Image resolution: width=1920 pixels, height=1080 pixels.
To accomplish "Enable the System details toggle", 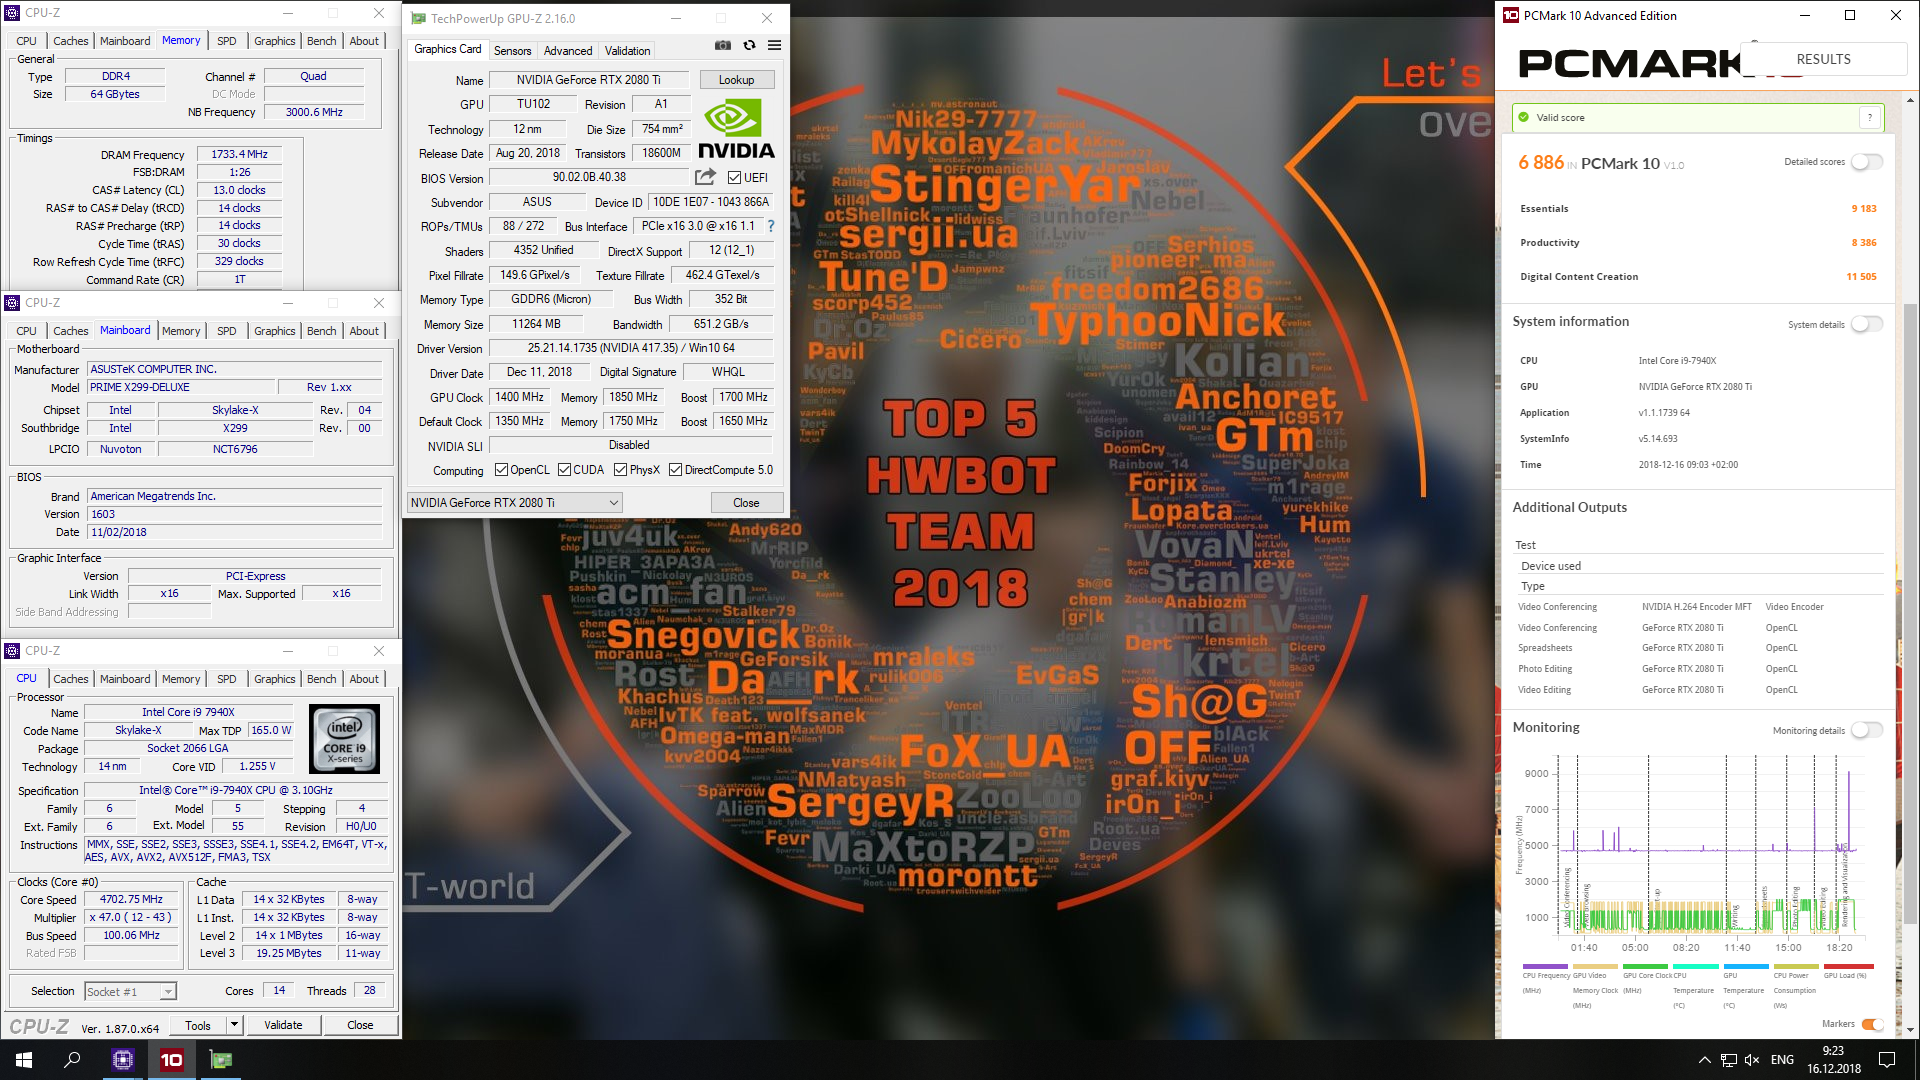I will pyautogui.click(x=1866, y=324).
